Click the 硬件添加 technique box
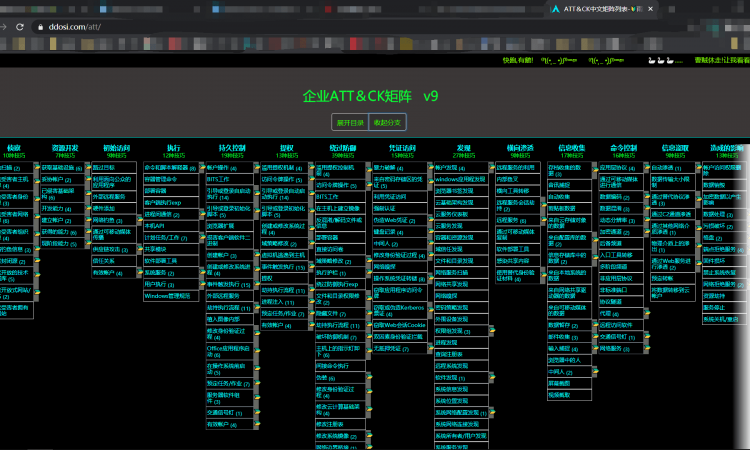The height and width of the screenshot is (450, 750). pyautogui.click(x=114, y=209)
